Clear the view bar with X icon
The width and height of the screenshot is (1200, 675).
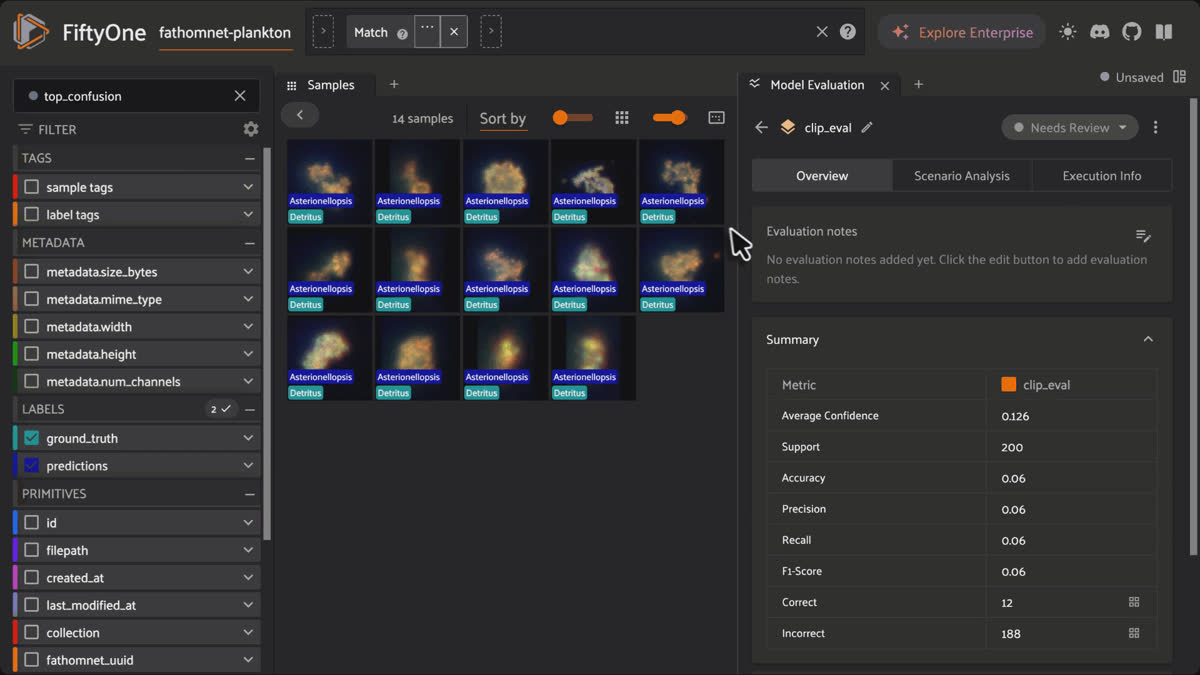click(x=822, y=32)
